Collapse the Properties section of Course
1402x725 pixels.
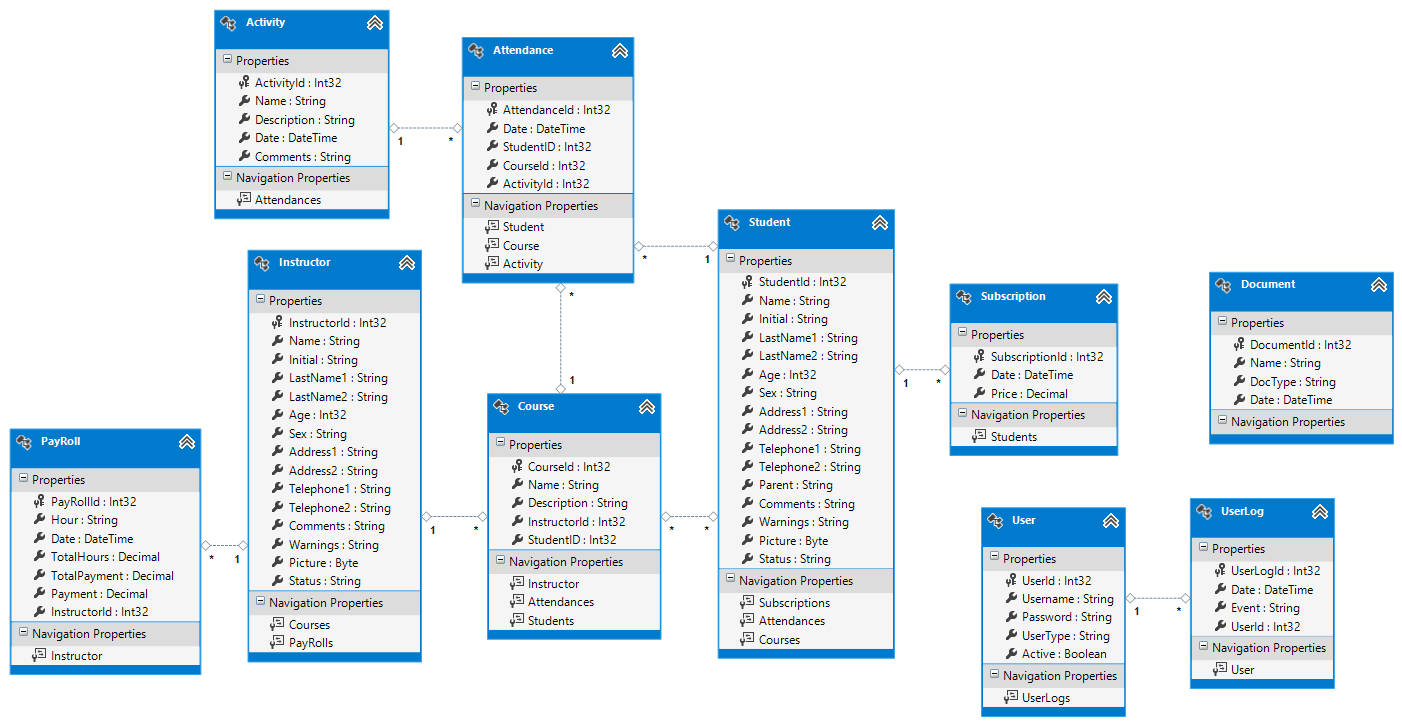tap(499, 445)
